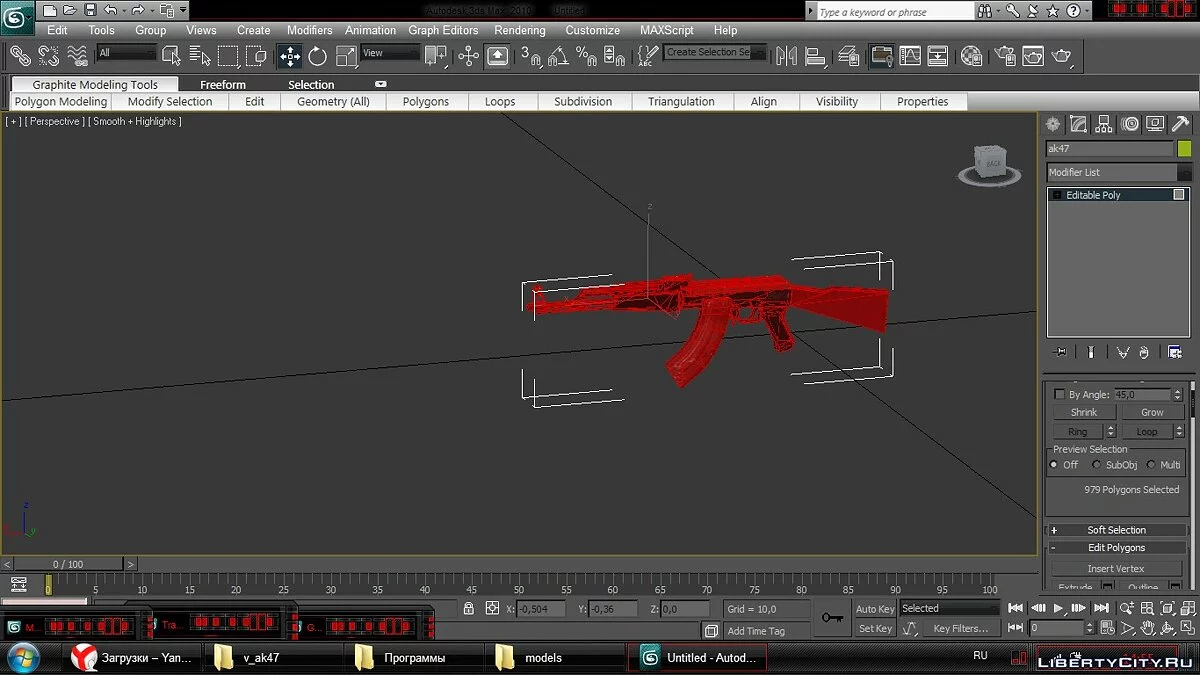The height and width of the screenshot is (675, 1200).
Task: Click the ak47 object color swatch
Action: pos(1184,149)
